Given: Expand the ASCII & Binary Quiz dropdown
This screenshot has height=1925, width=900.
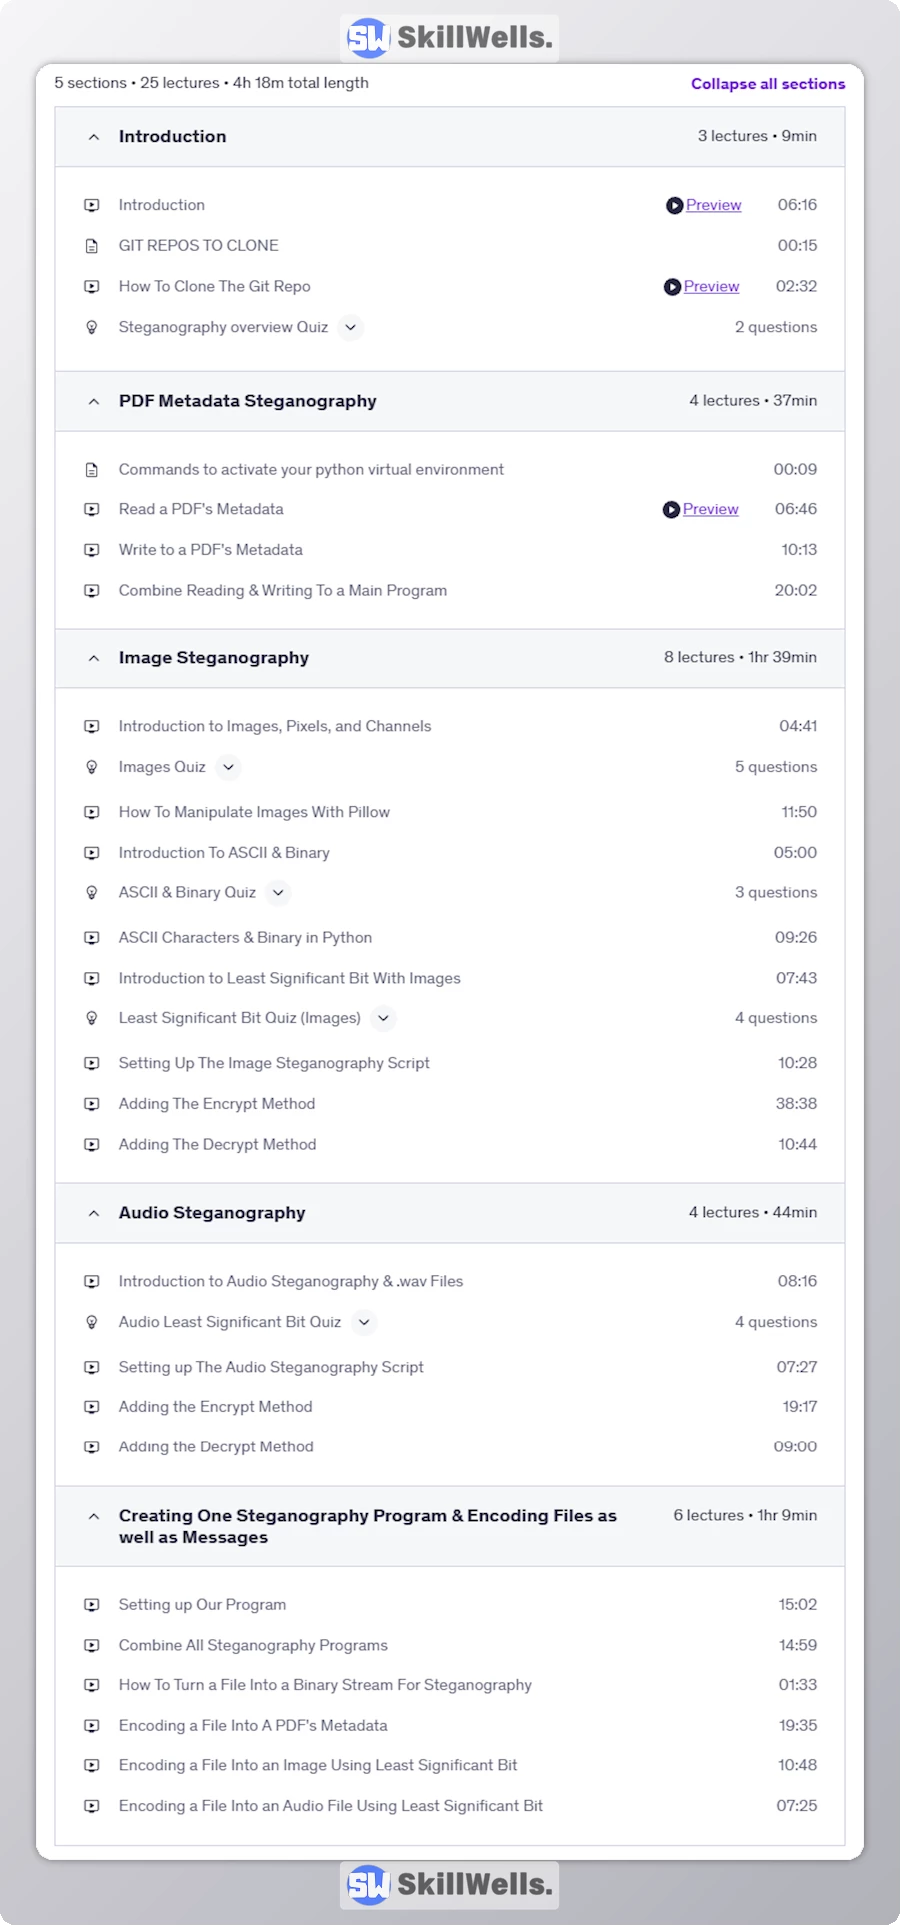Looking at the screenshot, I should point(278,892).
